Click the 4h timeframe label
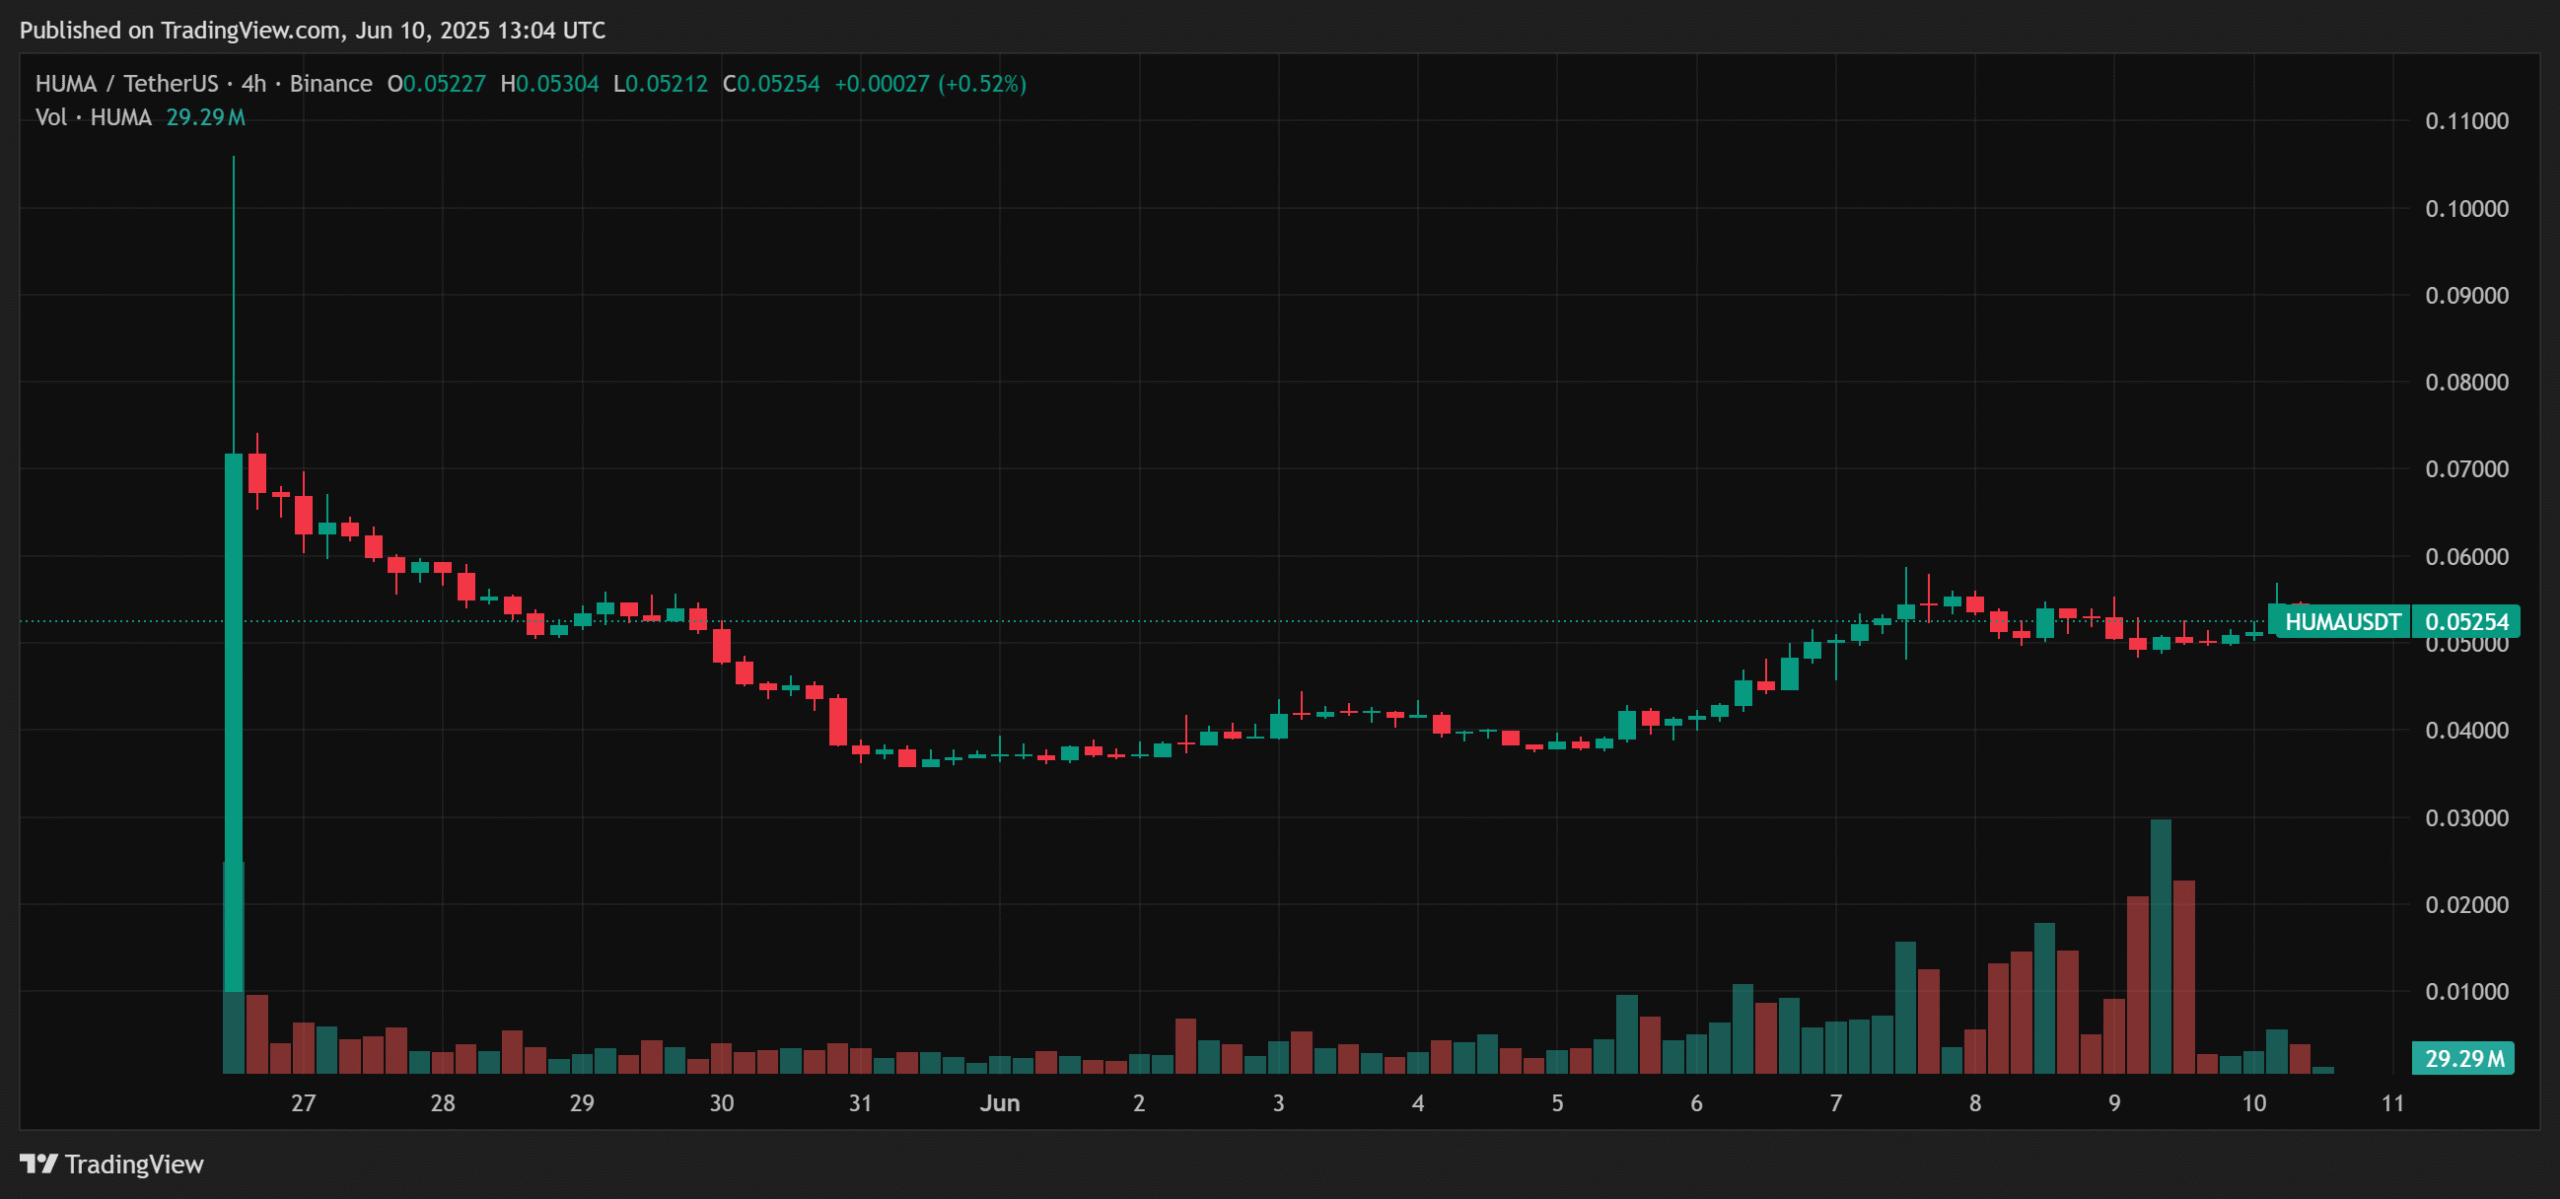 254,84
